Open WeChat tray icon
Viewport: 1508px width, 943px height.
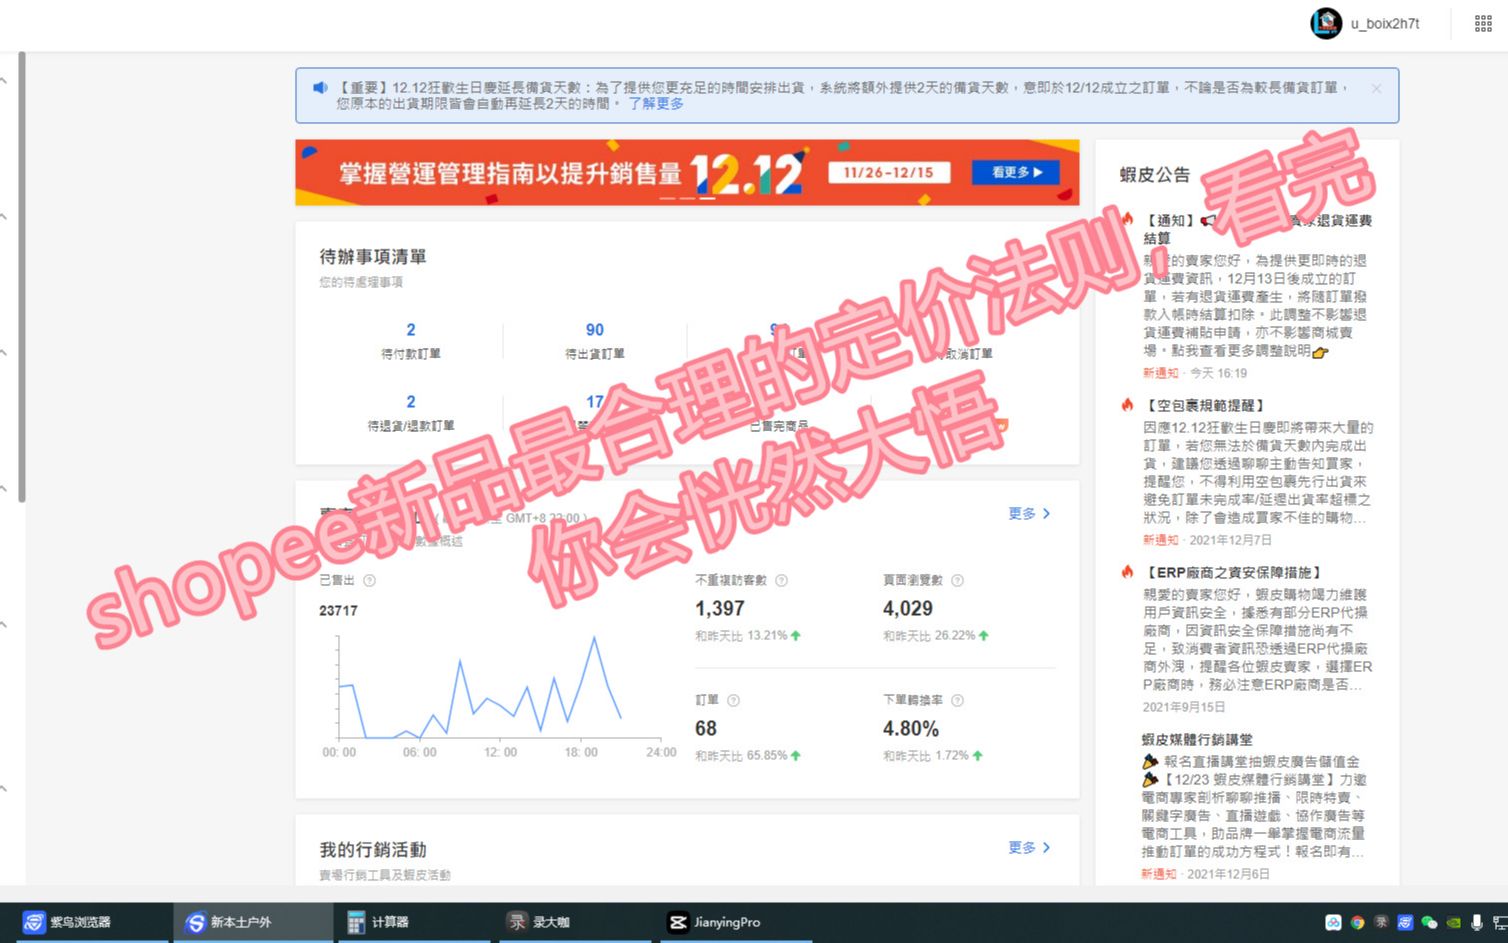[1429, 923]
